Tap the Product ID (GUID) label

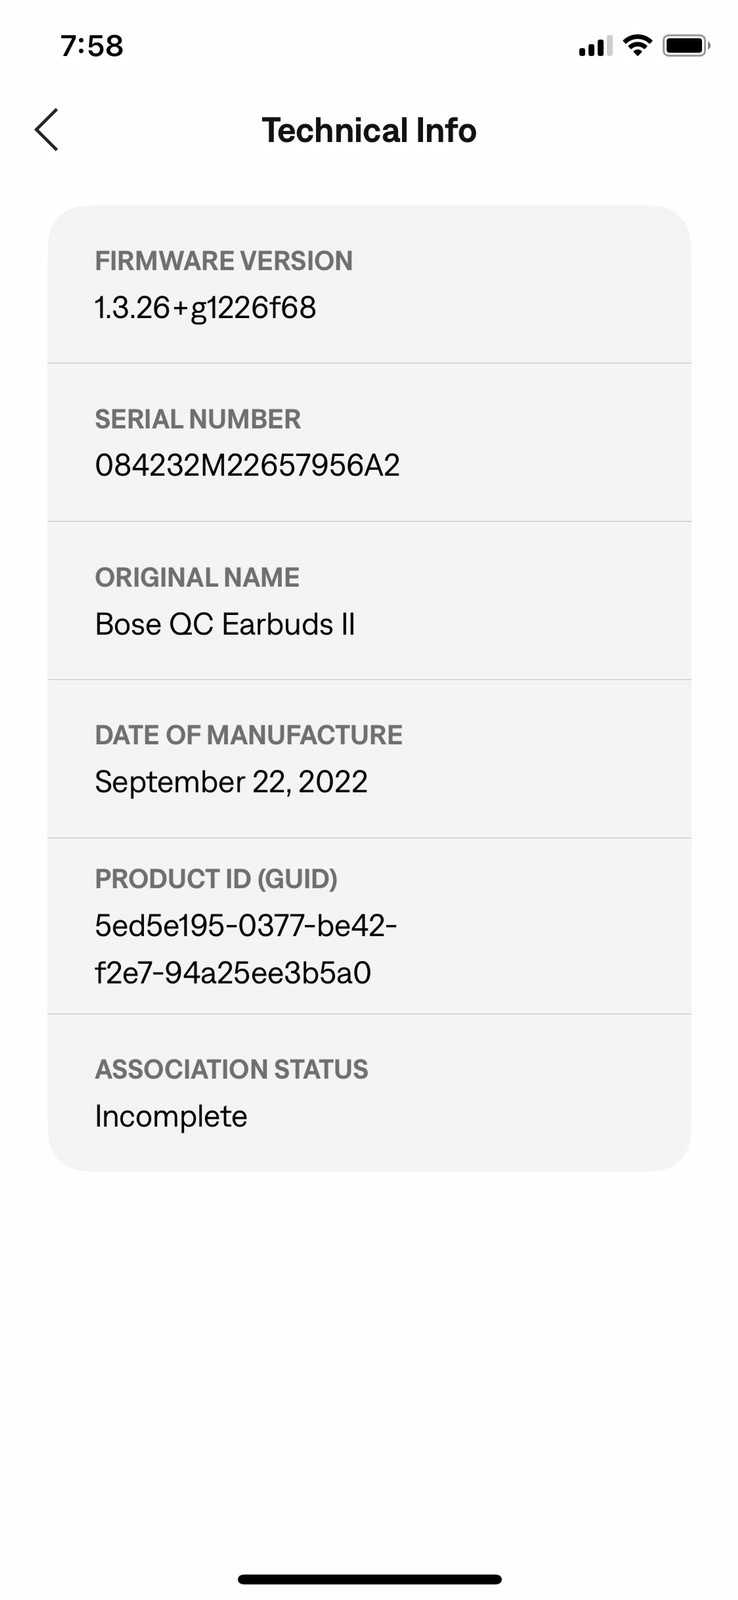pos(216,879)
